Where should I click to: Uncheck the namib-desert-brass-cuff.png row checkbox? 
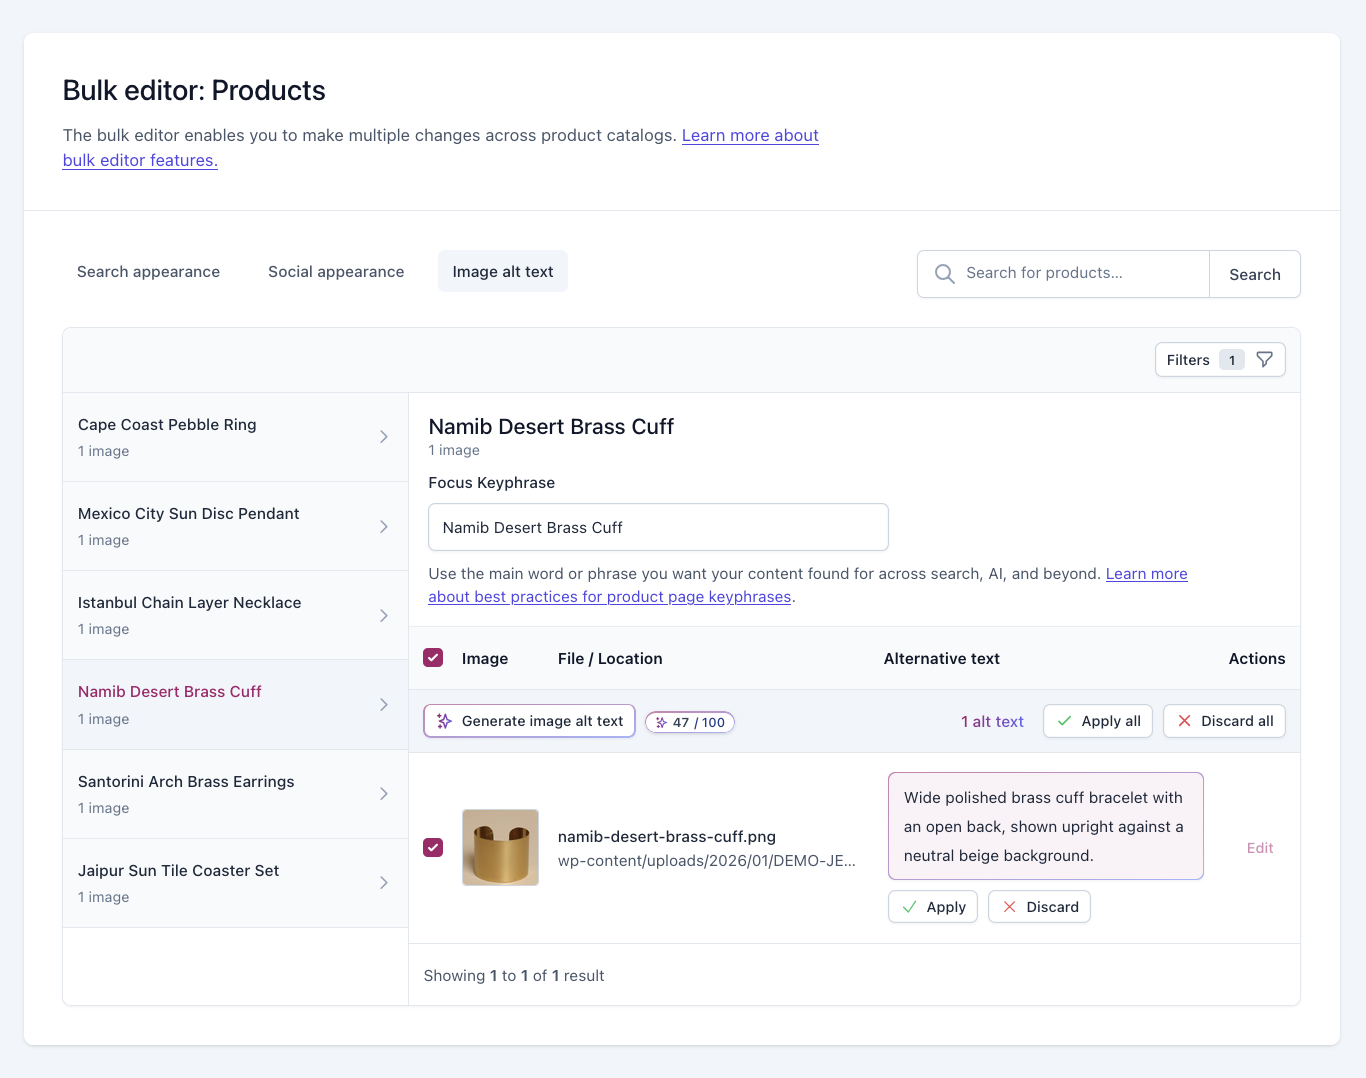[433, 847]
